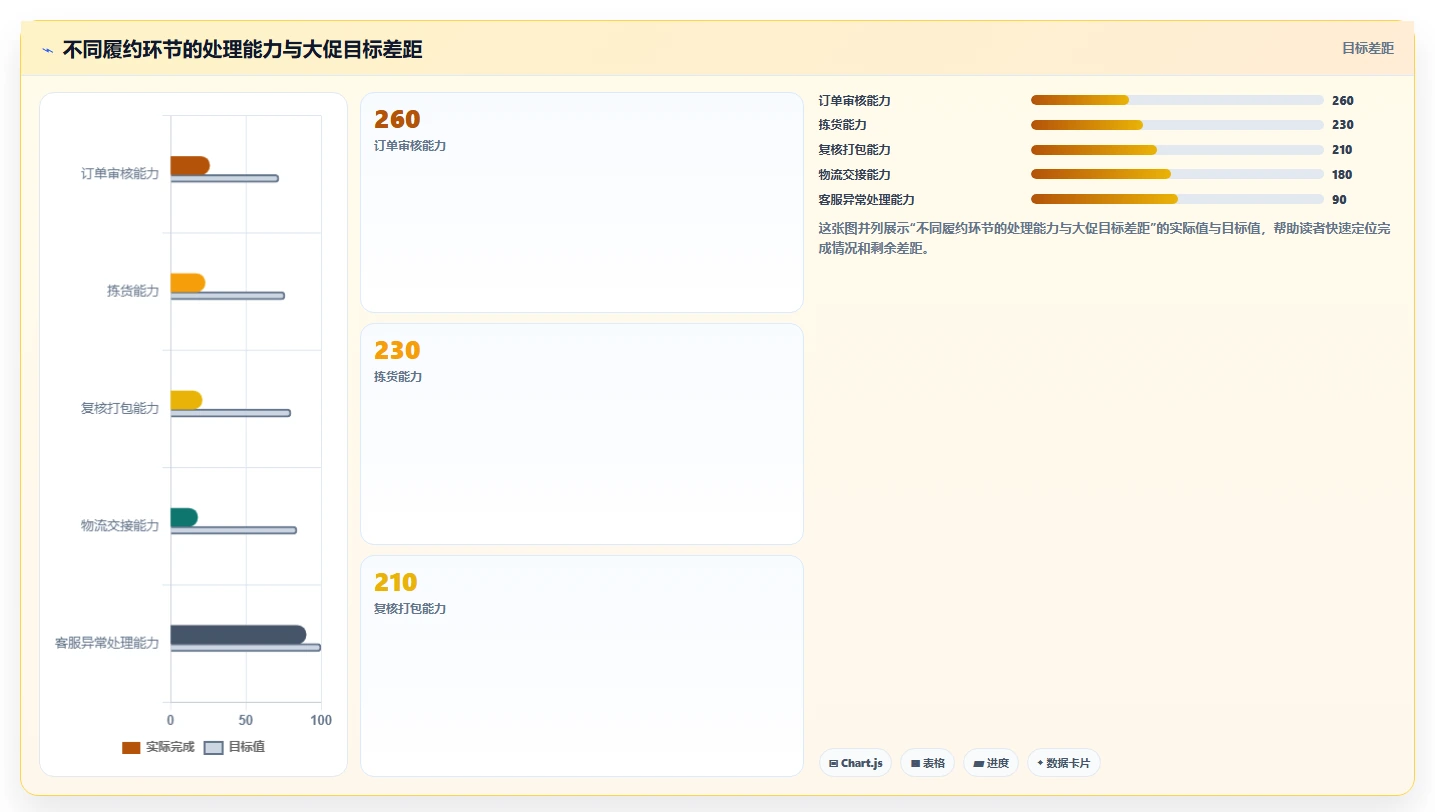Toggle the 实际完成 legend swatch

tap(131, 748)
